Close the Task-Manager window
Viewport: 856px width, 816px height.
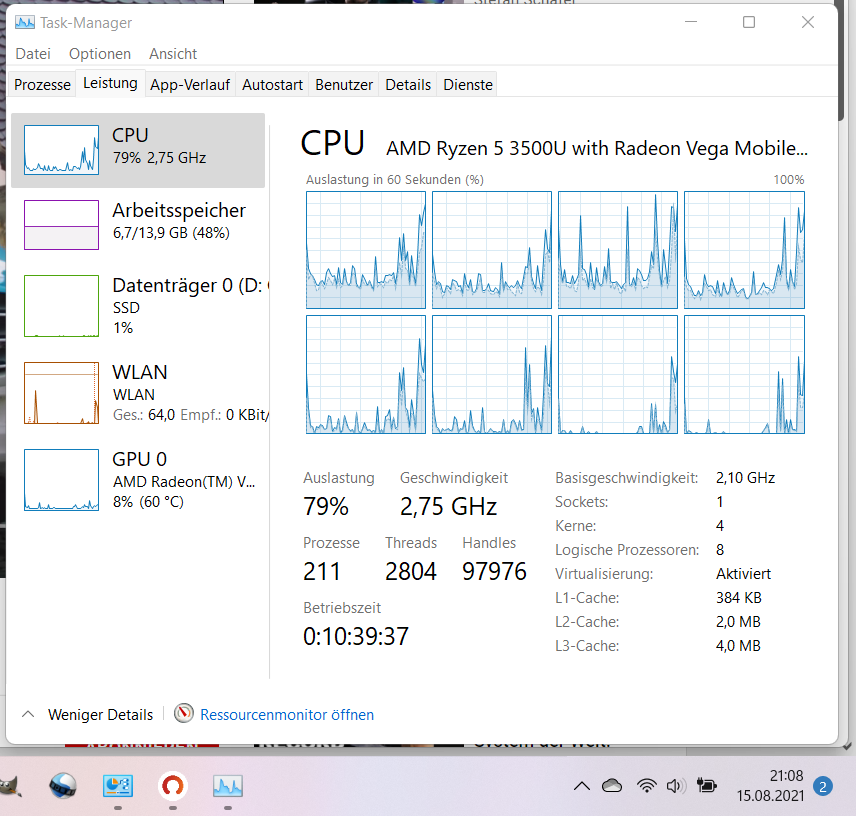(x=807, y=22)
